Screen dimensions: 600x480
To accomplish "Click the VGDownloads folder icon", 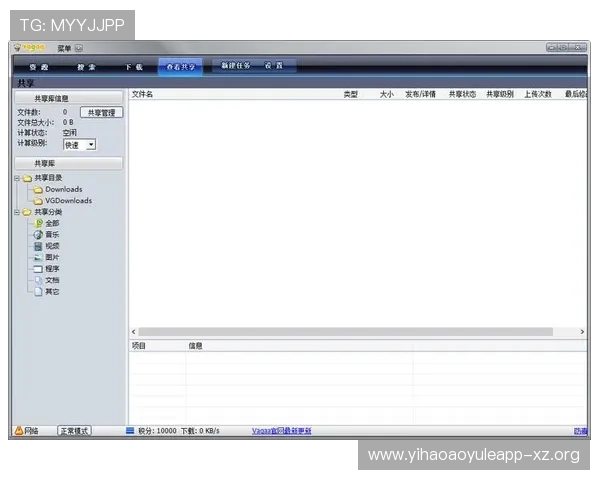I will tap(38, 201).
